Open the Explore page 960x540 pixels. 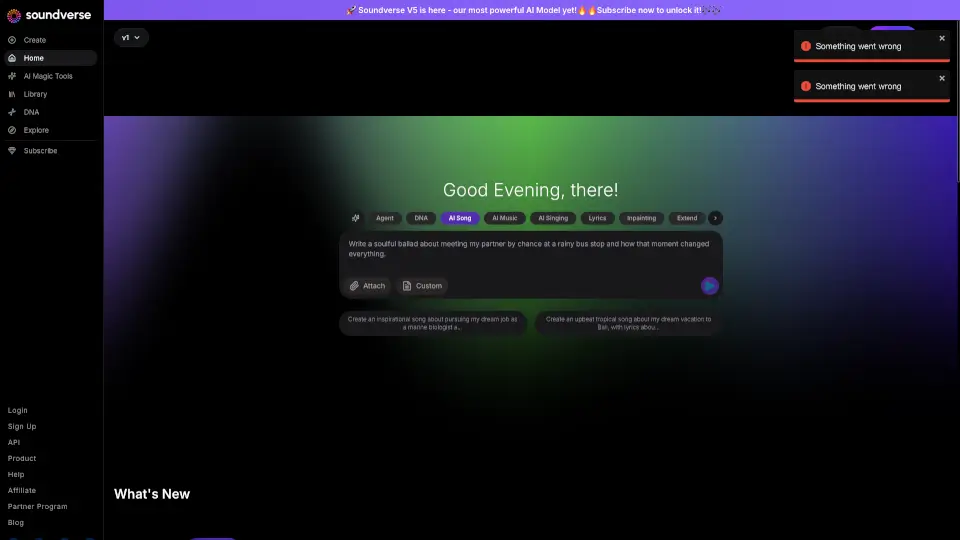[50, 130]
